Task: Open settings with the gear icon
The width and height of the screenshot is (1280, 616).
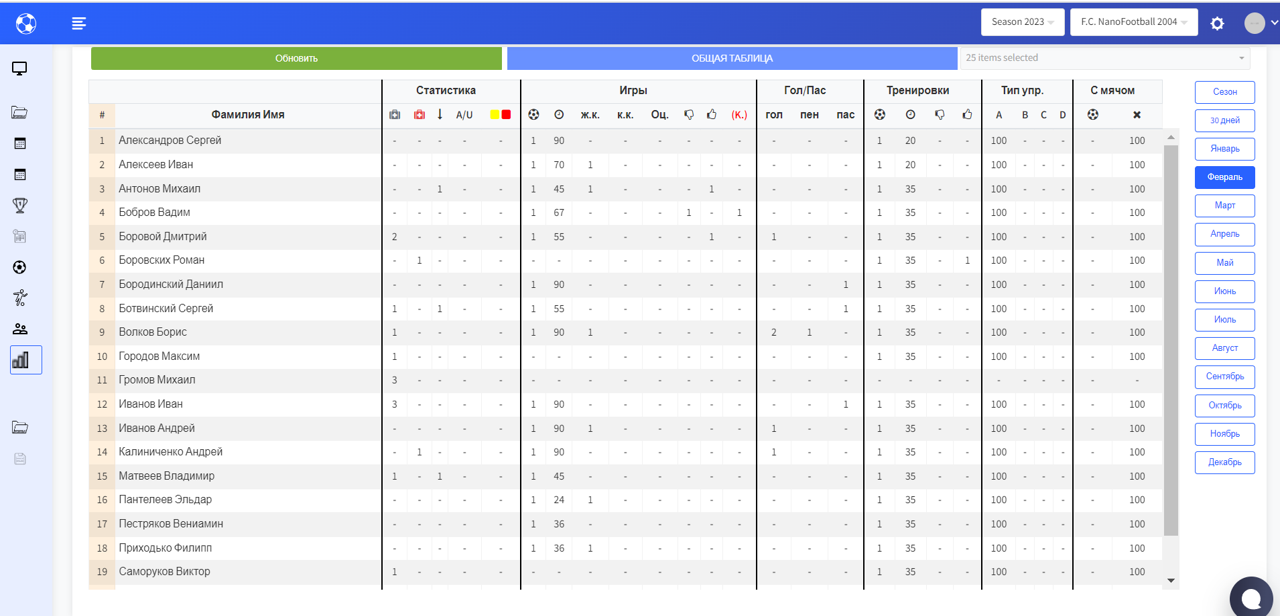Action: point(1217,23)
